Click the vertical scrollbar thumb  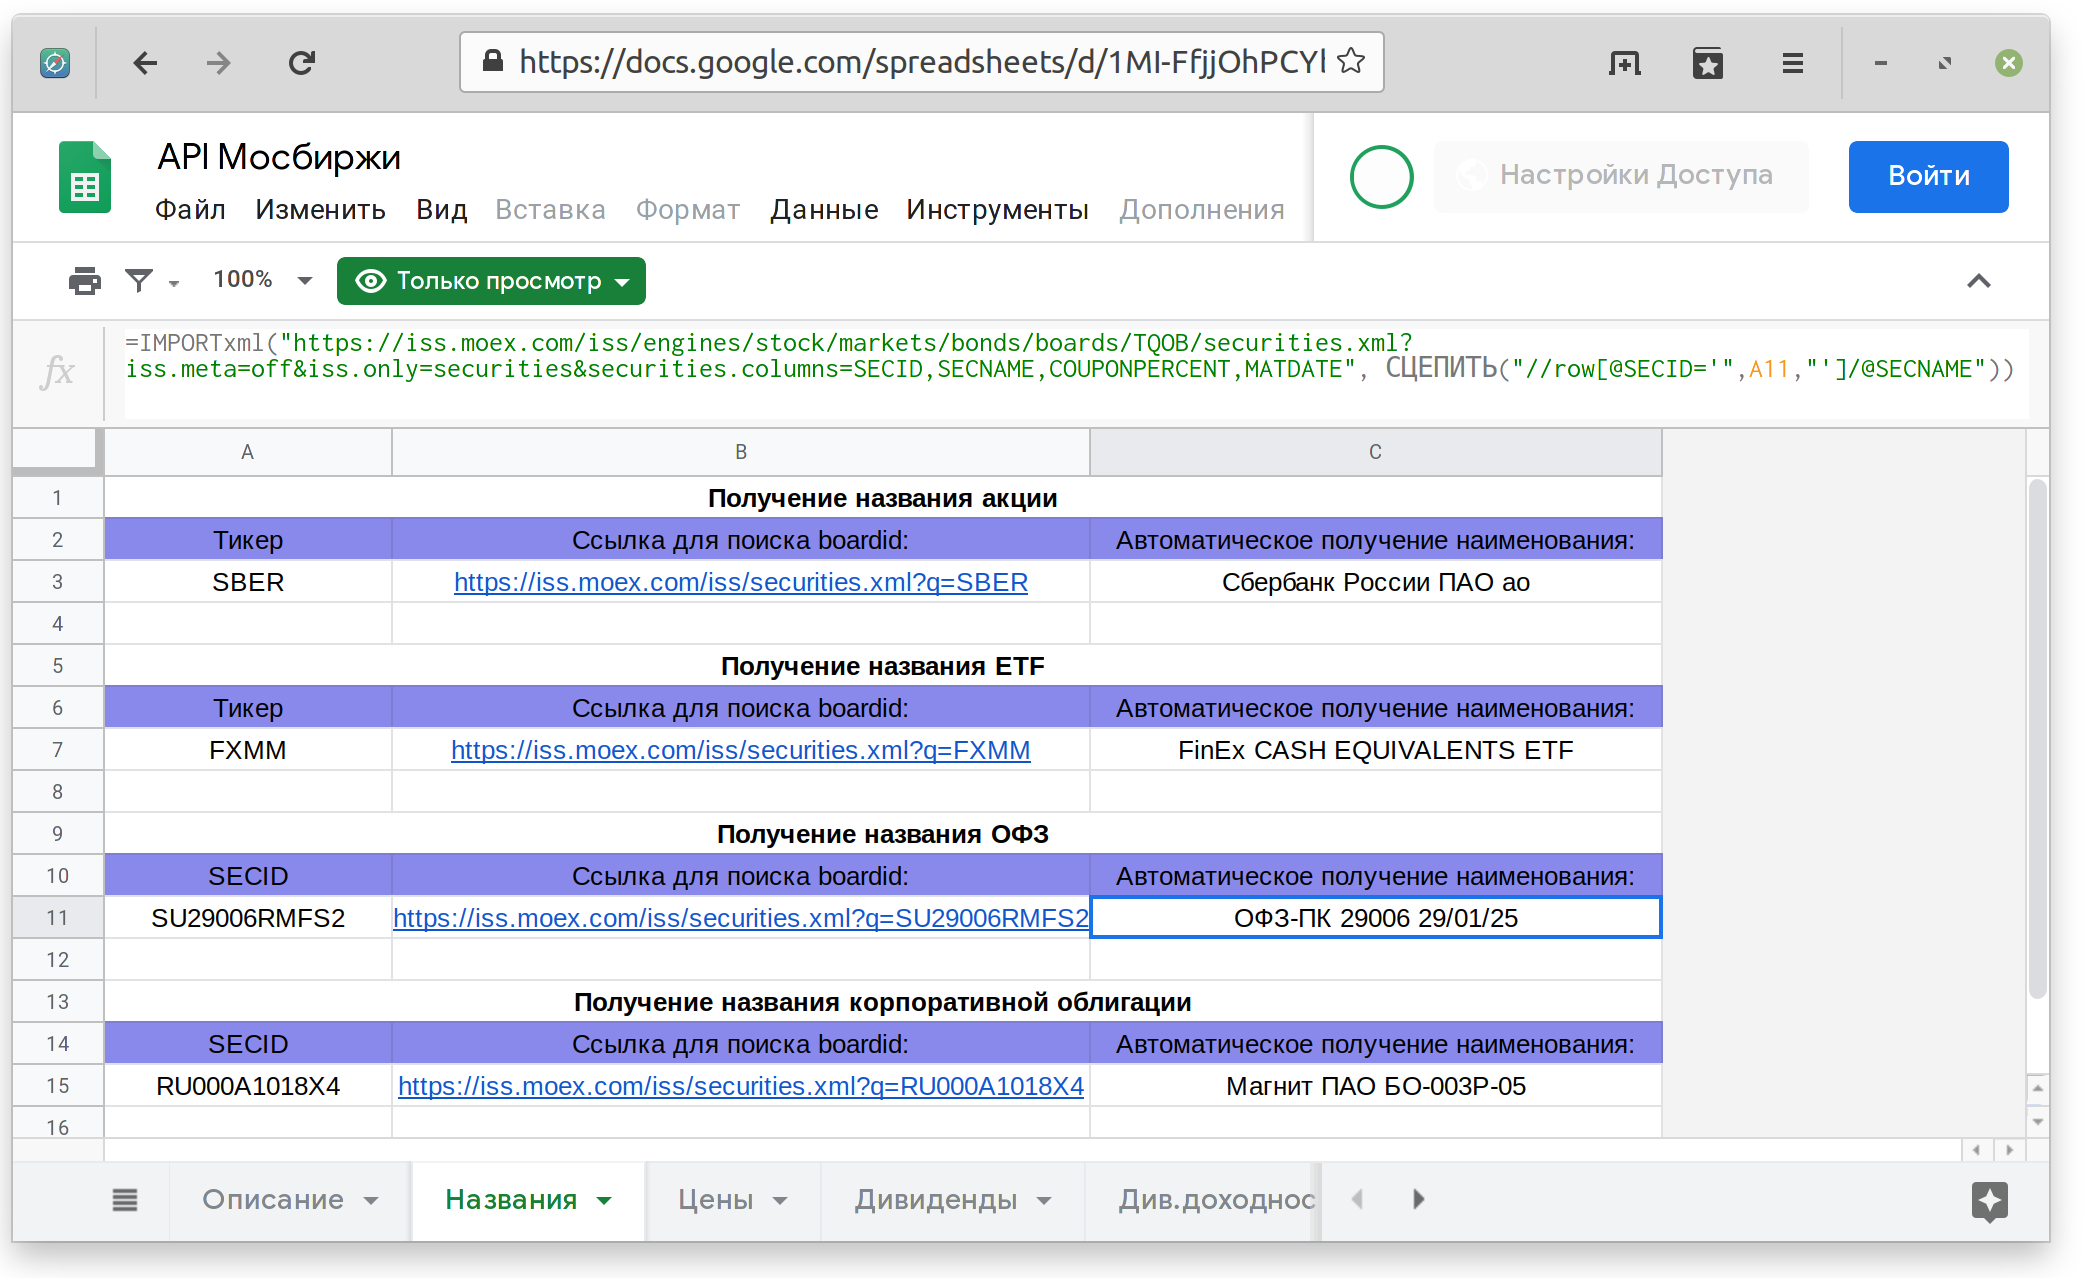click(2037, 738)
